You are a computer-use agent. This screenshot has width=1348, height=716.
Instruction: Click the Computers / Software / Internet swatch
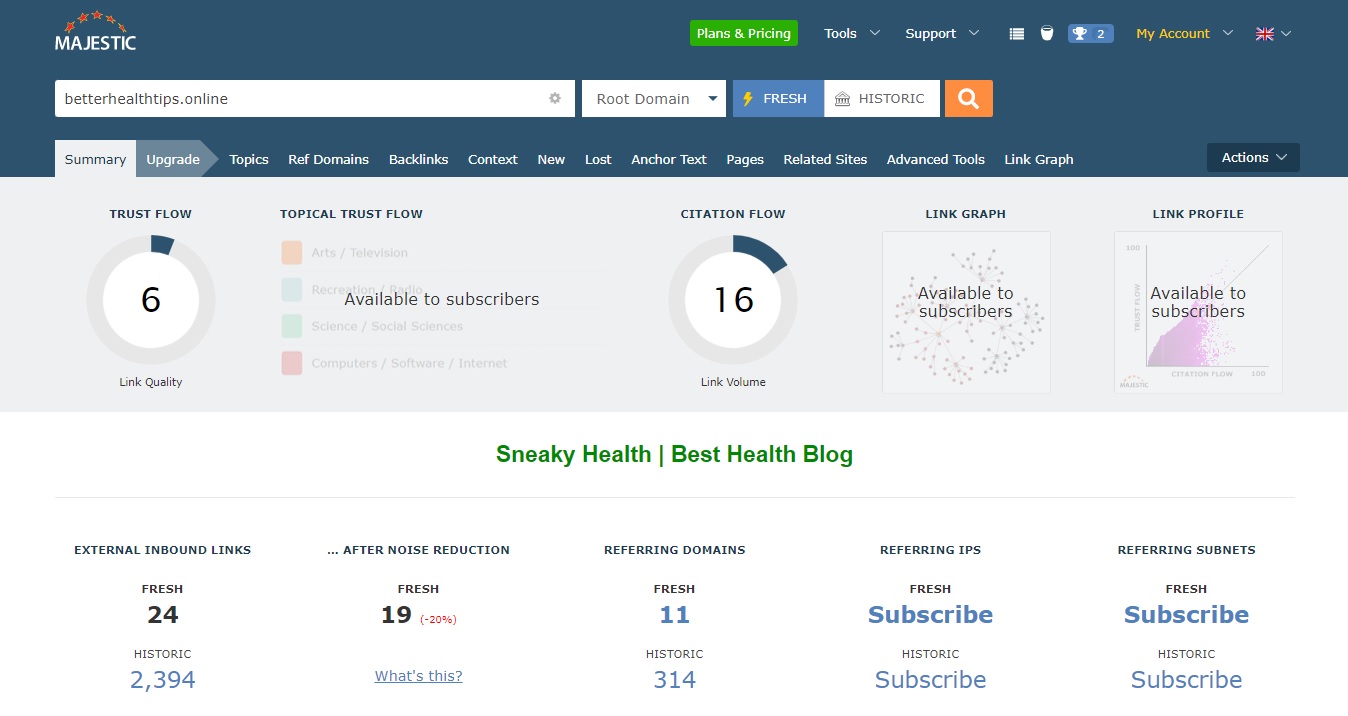click(292, 363)
